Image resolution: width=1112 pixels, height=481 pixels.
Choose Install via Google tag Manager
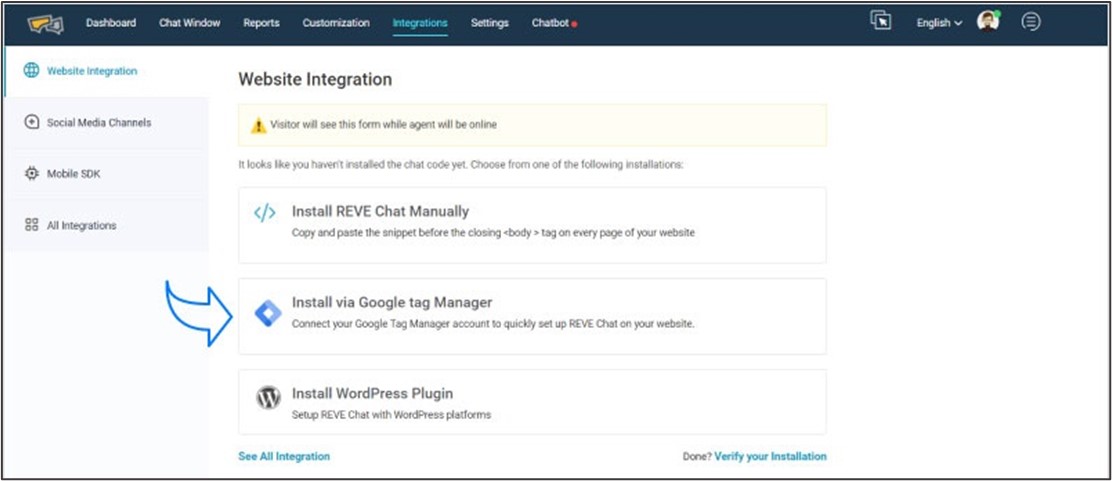[533, 316]
